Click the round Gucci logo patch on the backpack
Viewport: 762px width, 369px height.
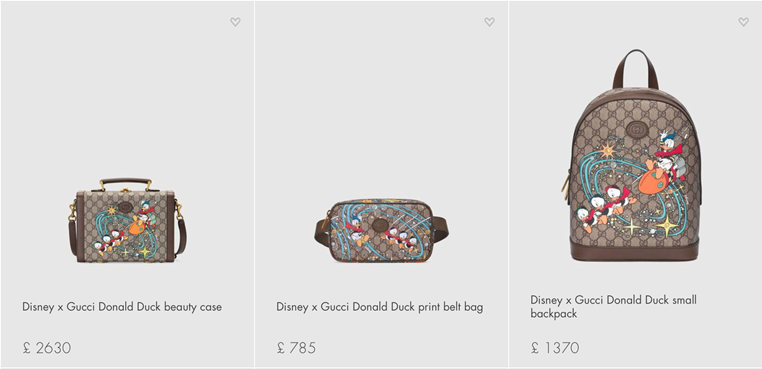(635, 128)
